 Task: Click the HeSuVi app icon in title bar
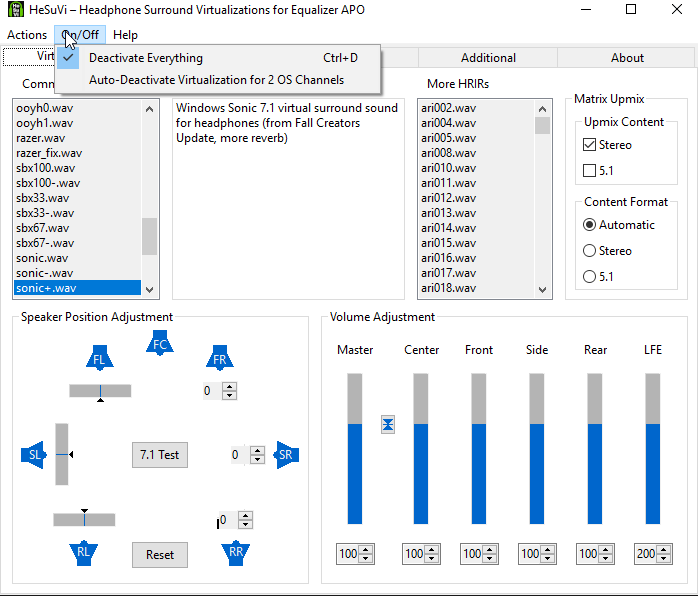(x=16, y=9)
